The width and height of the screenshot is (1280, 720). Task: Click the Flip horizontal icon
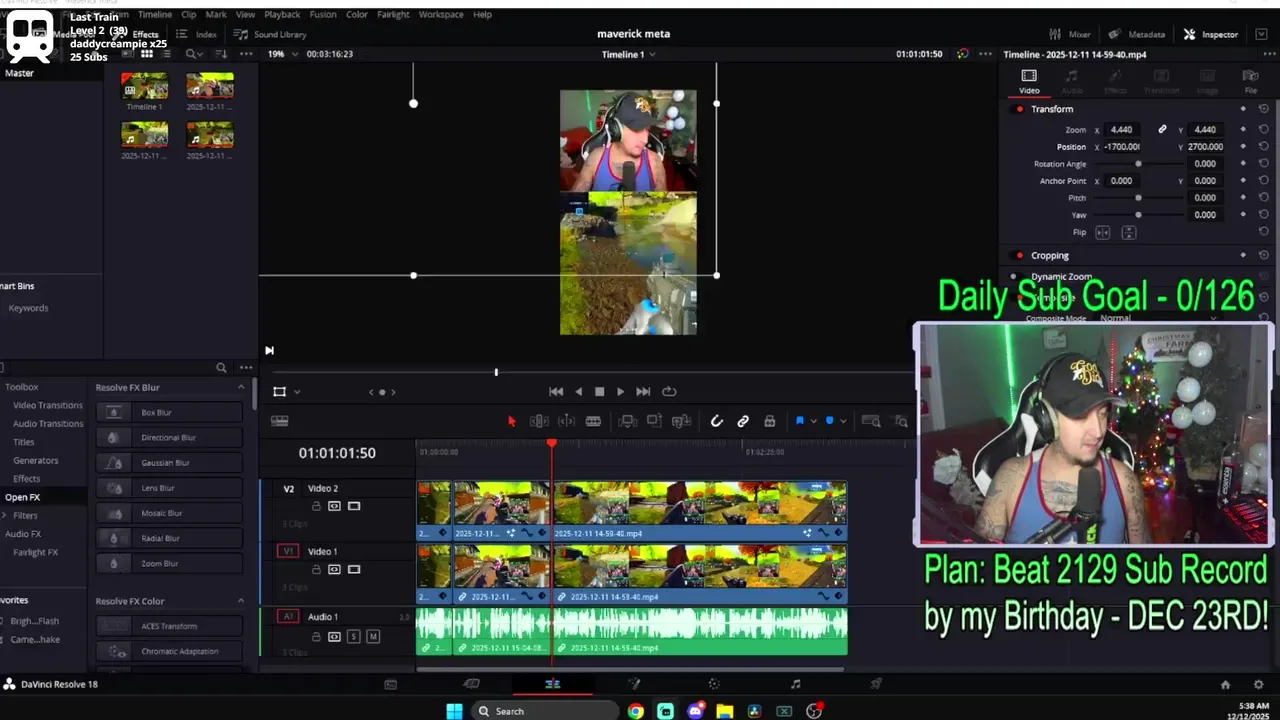(x=1103, y=232)
